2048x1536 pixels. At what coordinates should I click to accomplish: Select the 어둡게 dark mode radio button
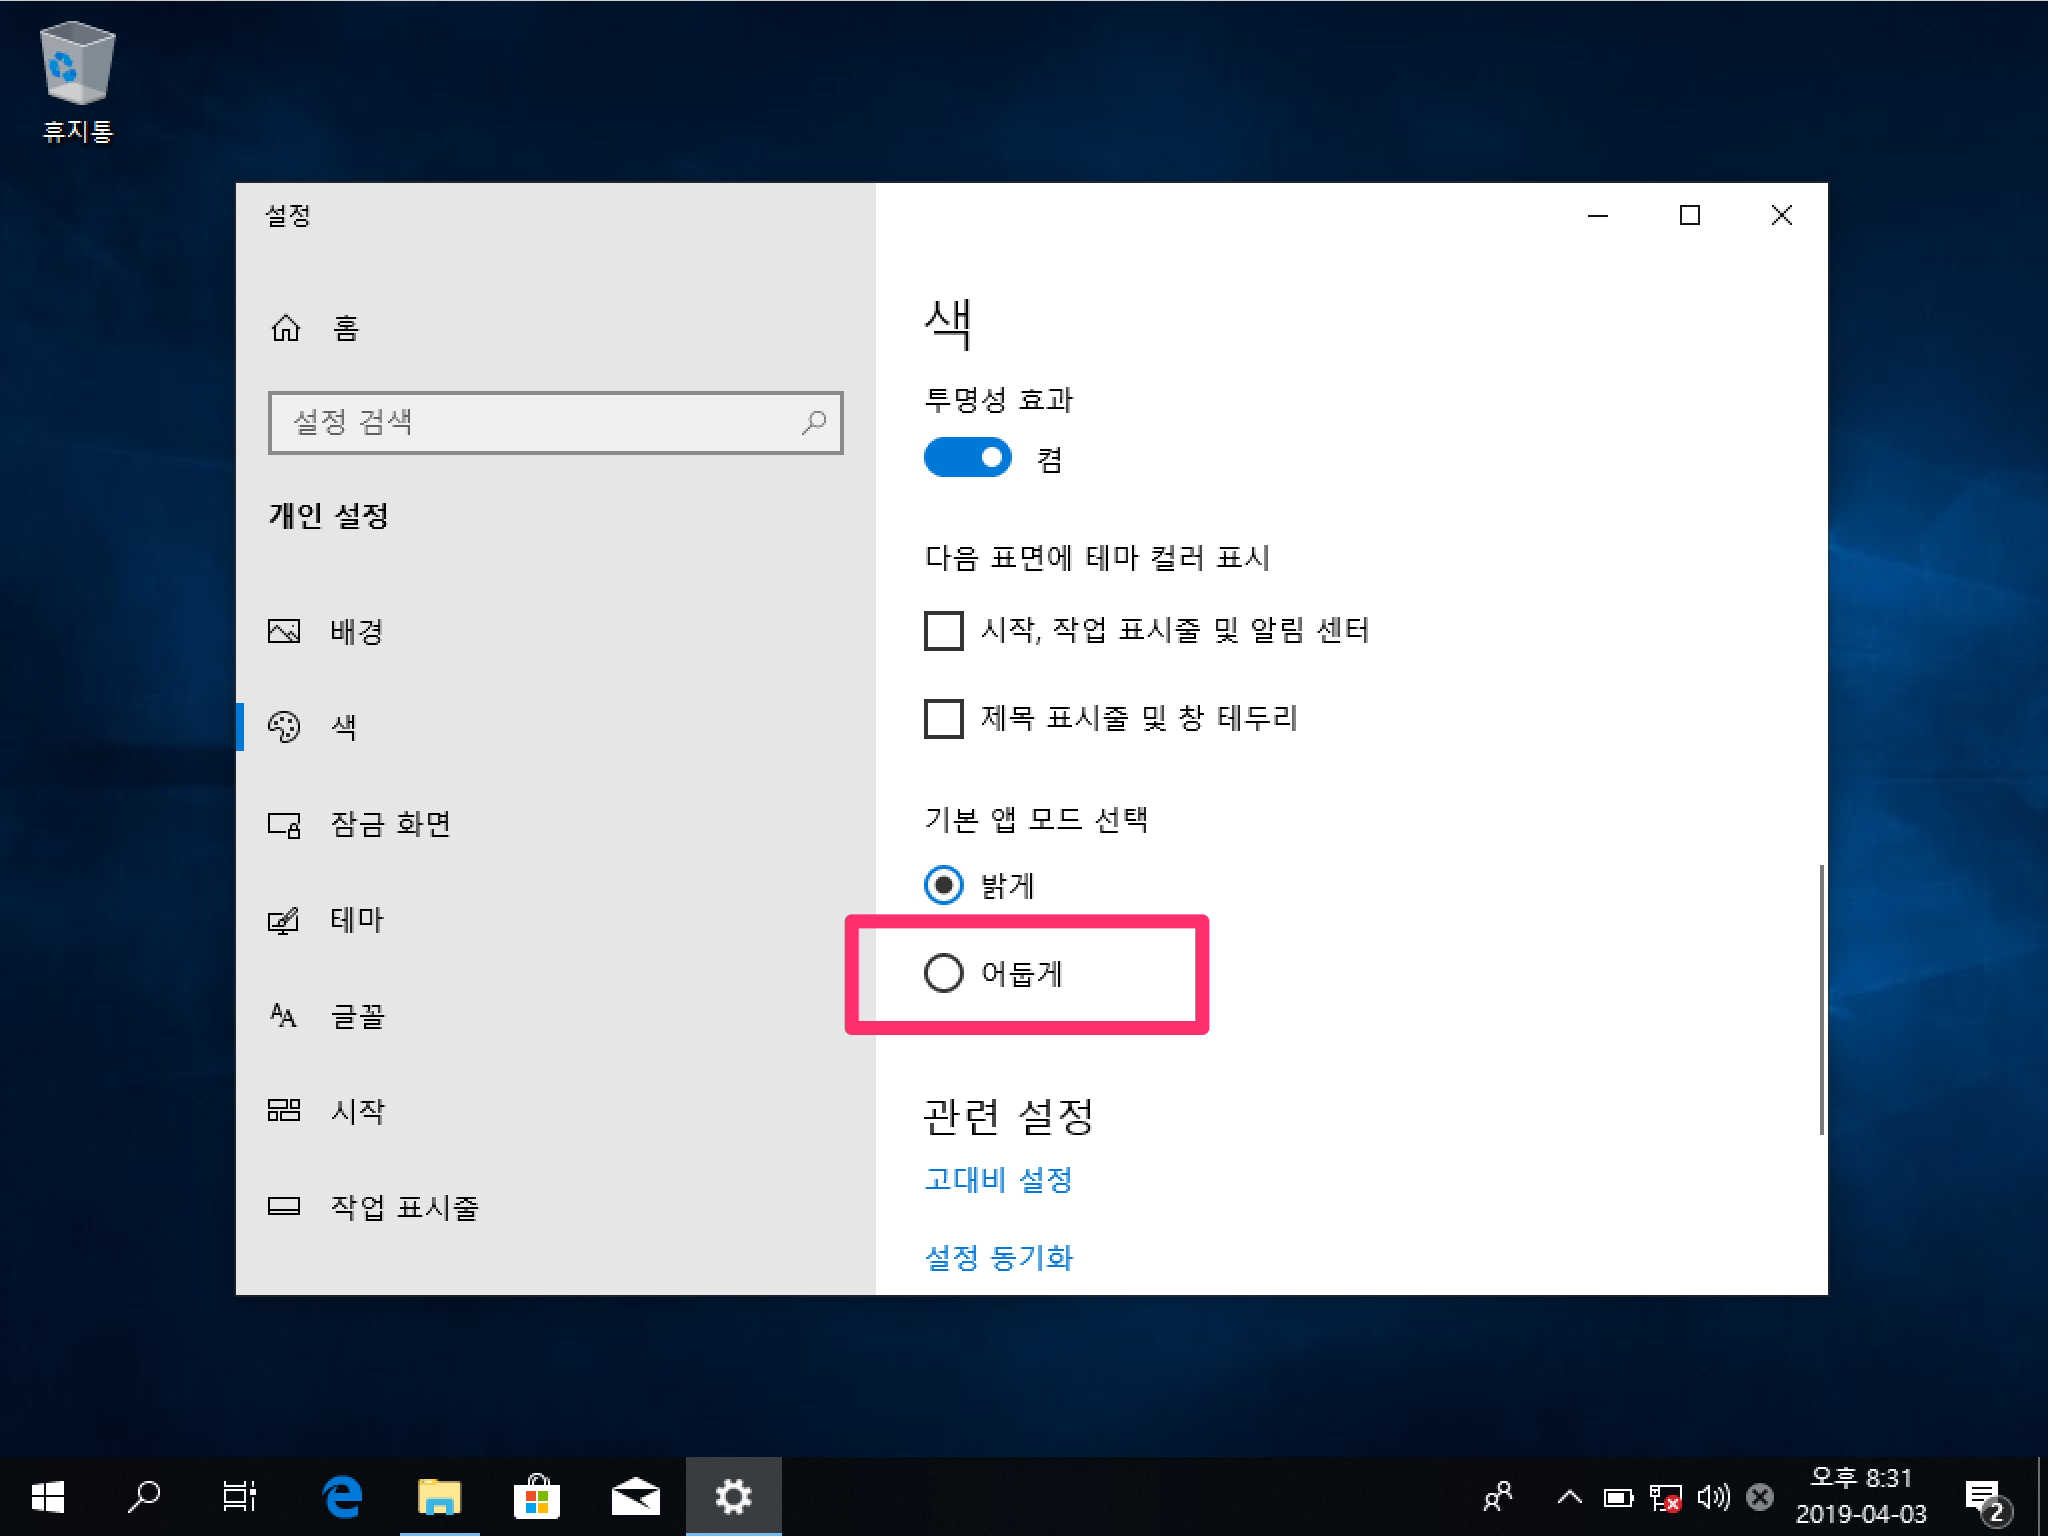[943, 973]
